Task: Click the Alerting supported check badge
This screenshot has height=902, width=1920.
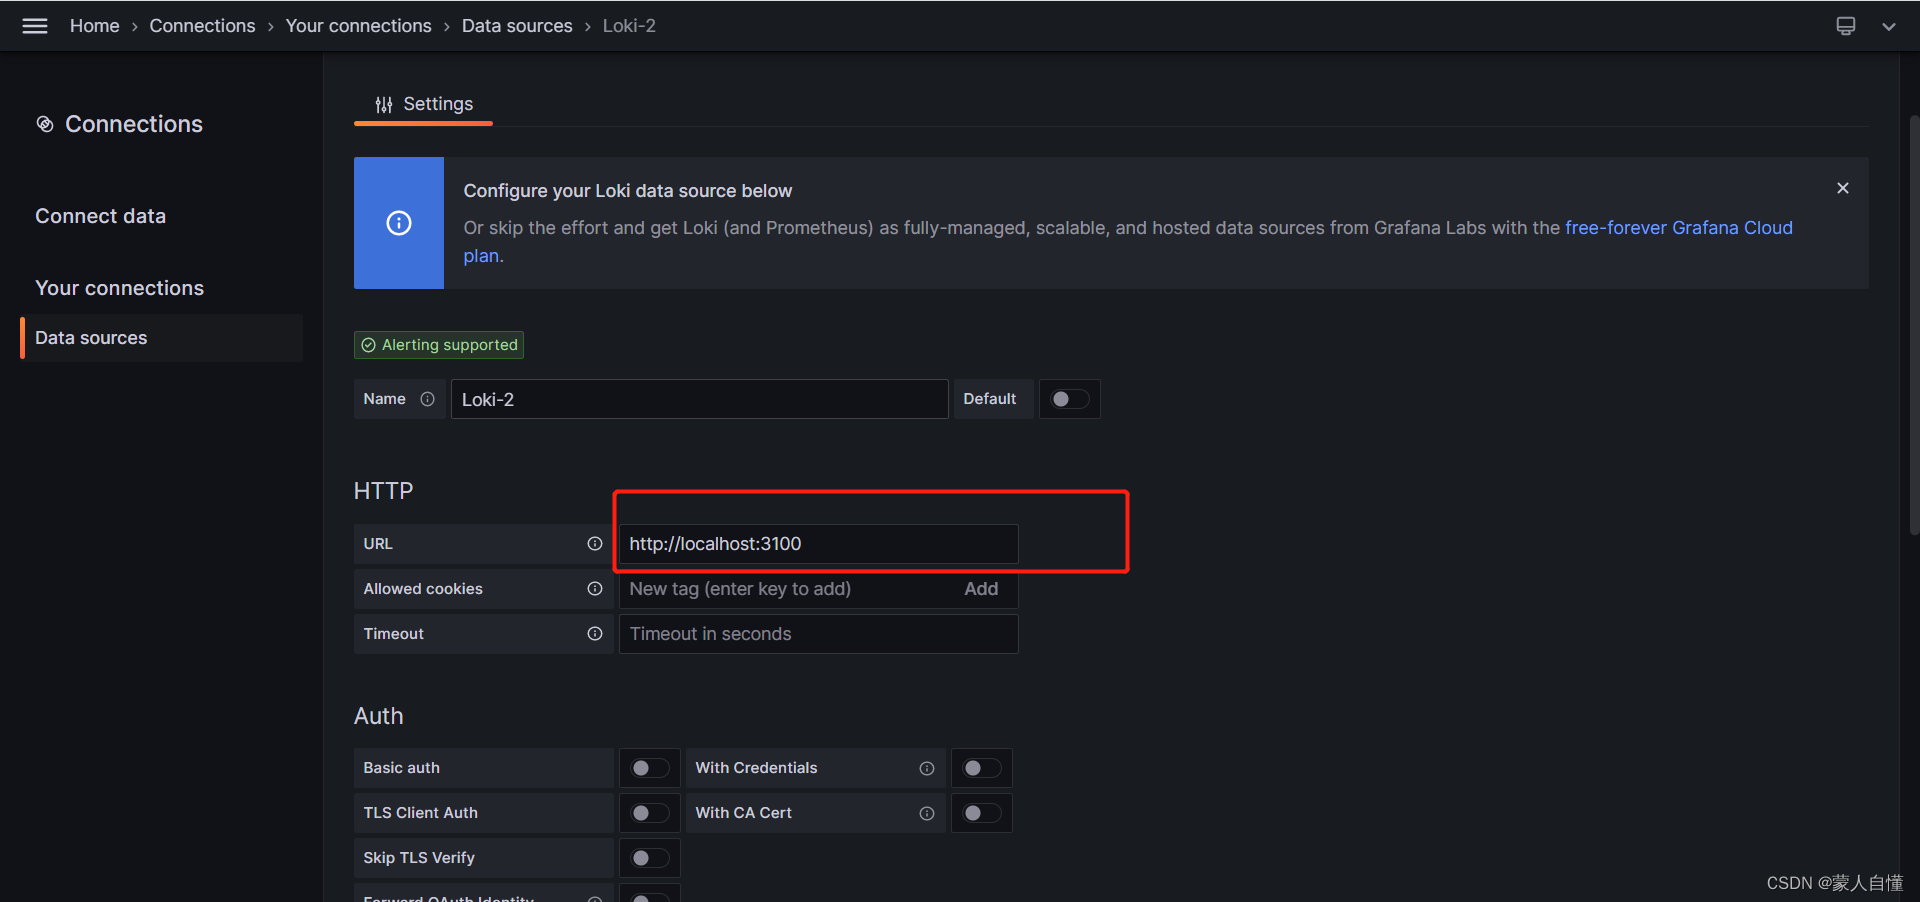Action: (x=439, y=345)
